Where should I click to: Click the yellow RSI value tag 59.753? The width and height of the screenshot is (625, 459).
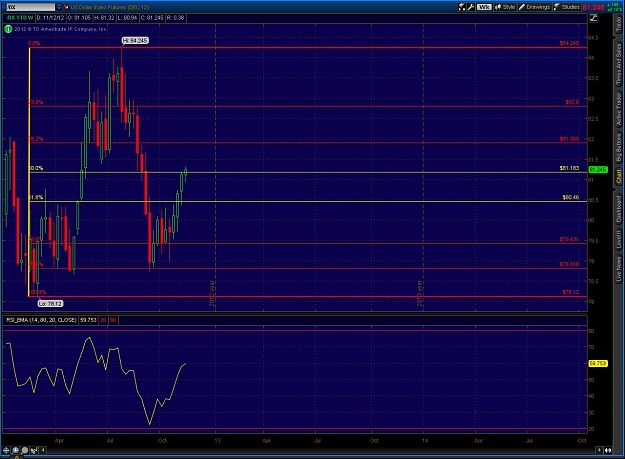coord(598,363)
